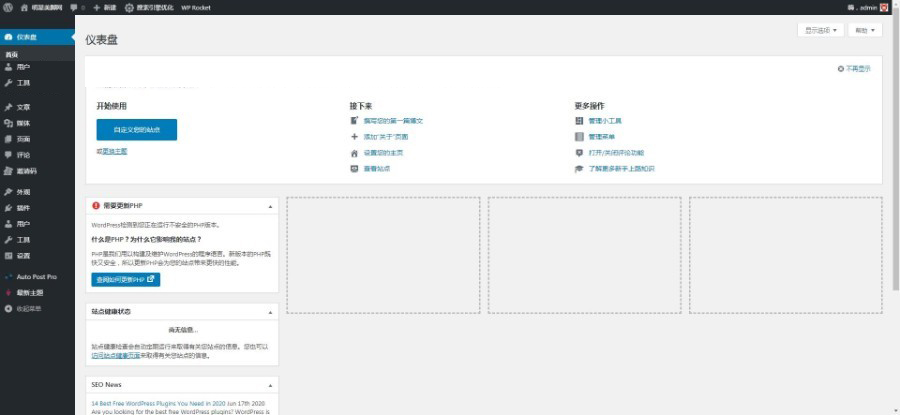The image size is (900, 415).
Task: Open 搜索引擎优化 SEO gear in admin bar
Action: click(148, 7)
